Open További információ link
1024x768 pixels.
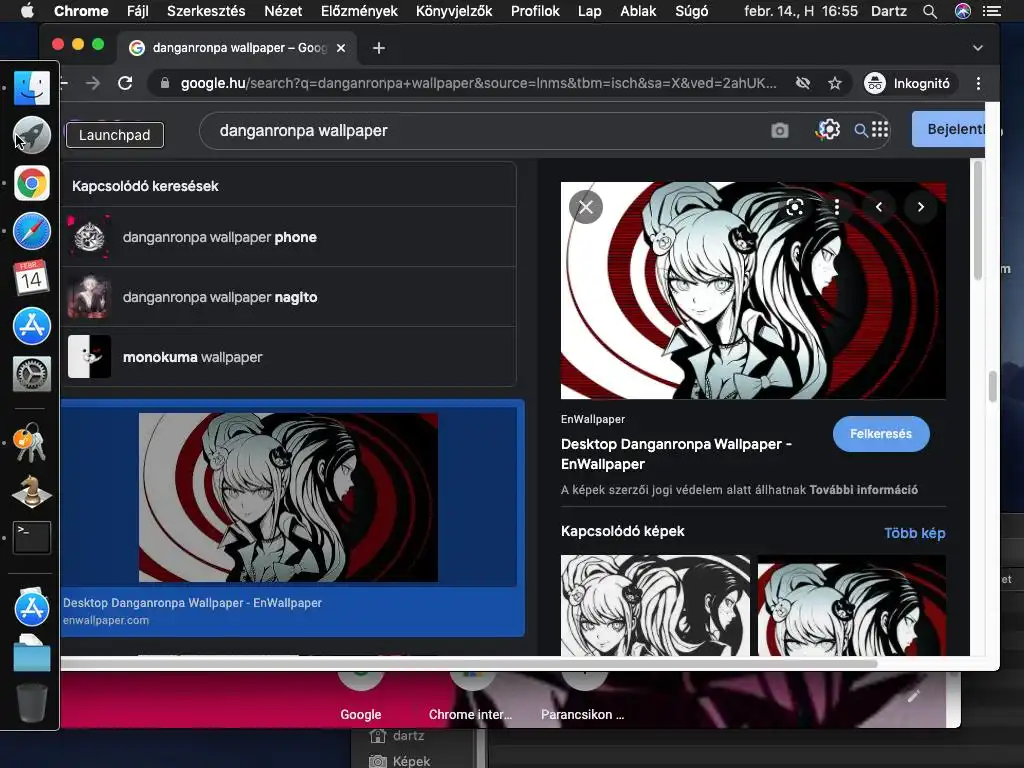863,490
